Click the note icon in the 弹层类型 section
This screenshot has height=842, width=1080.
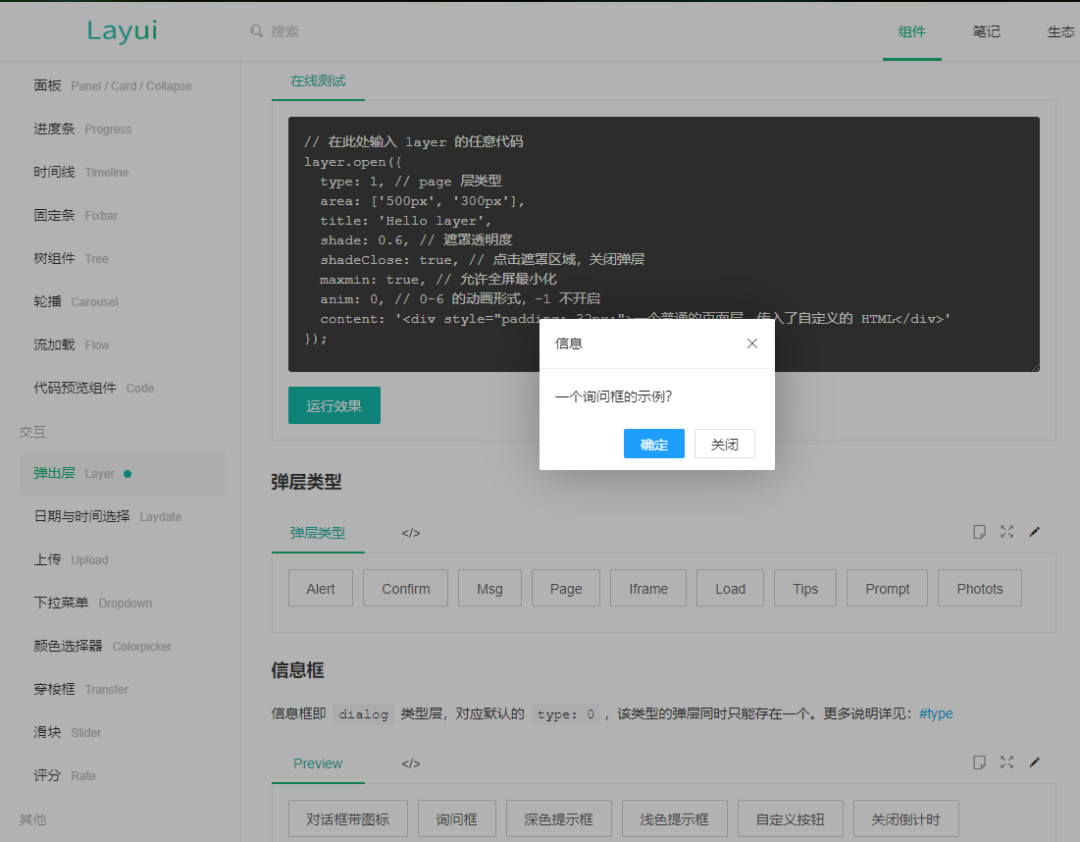pos(979,532)
